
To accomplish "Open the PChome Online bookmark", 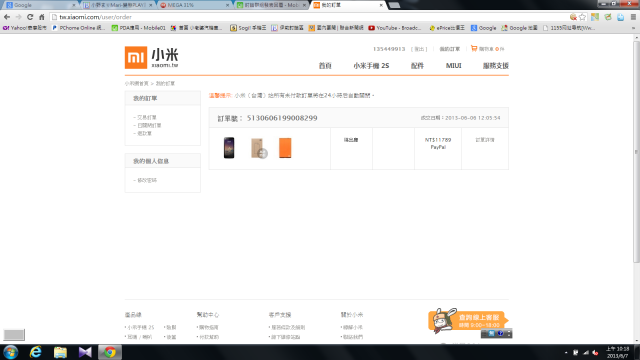I will (x=79, y=28).
